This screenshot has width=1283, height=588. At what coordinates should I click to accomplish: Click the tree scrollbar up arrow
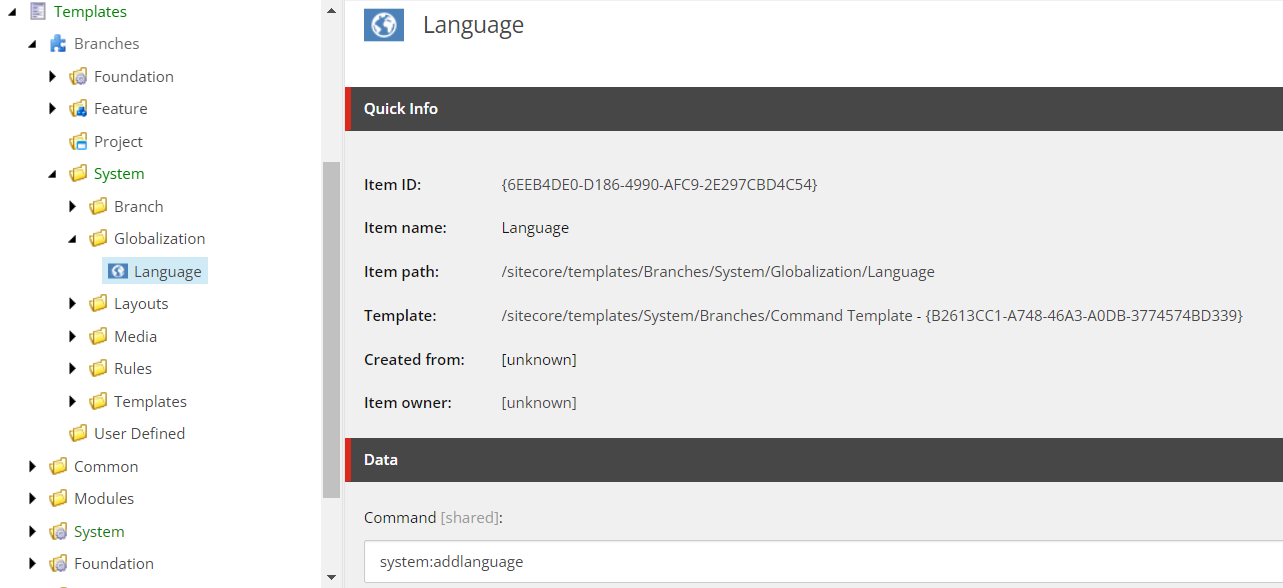[x=332, y=10]
